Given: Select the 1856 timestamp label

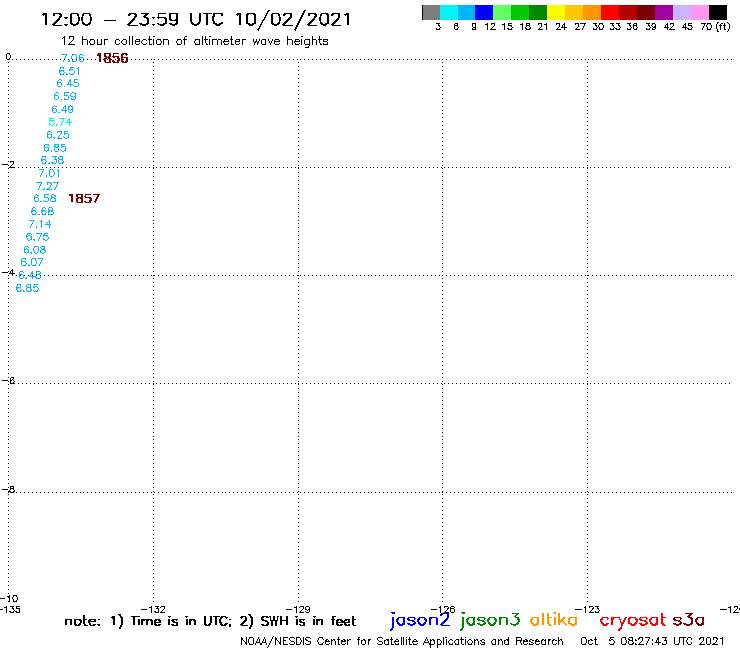Looking at the screenshot, I should coord(112,58).
